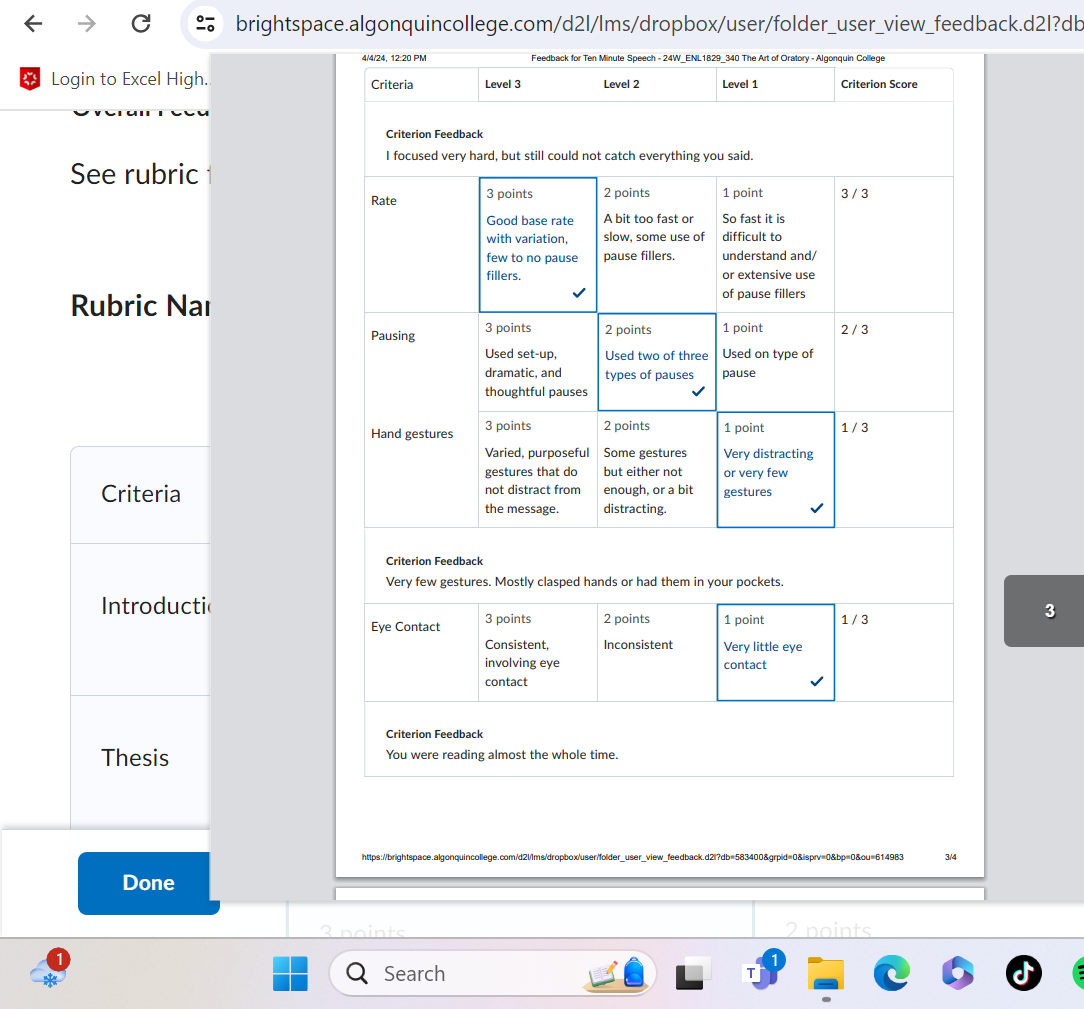Click the Level 1 column header

pos(740,84)
